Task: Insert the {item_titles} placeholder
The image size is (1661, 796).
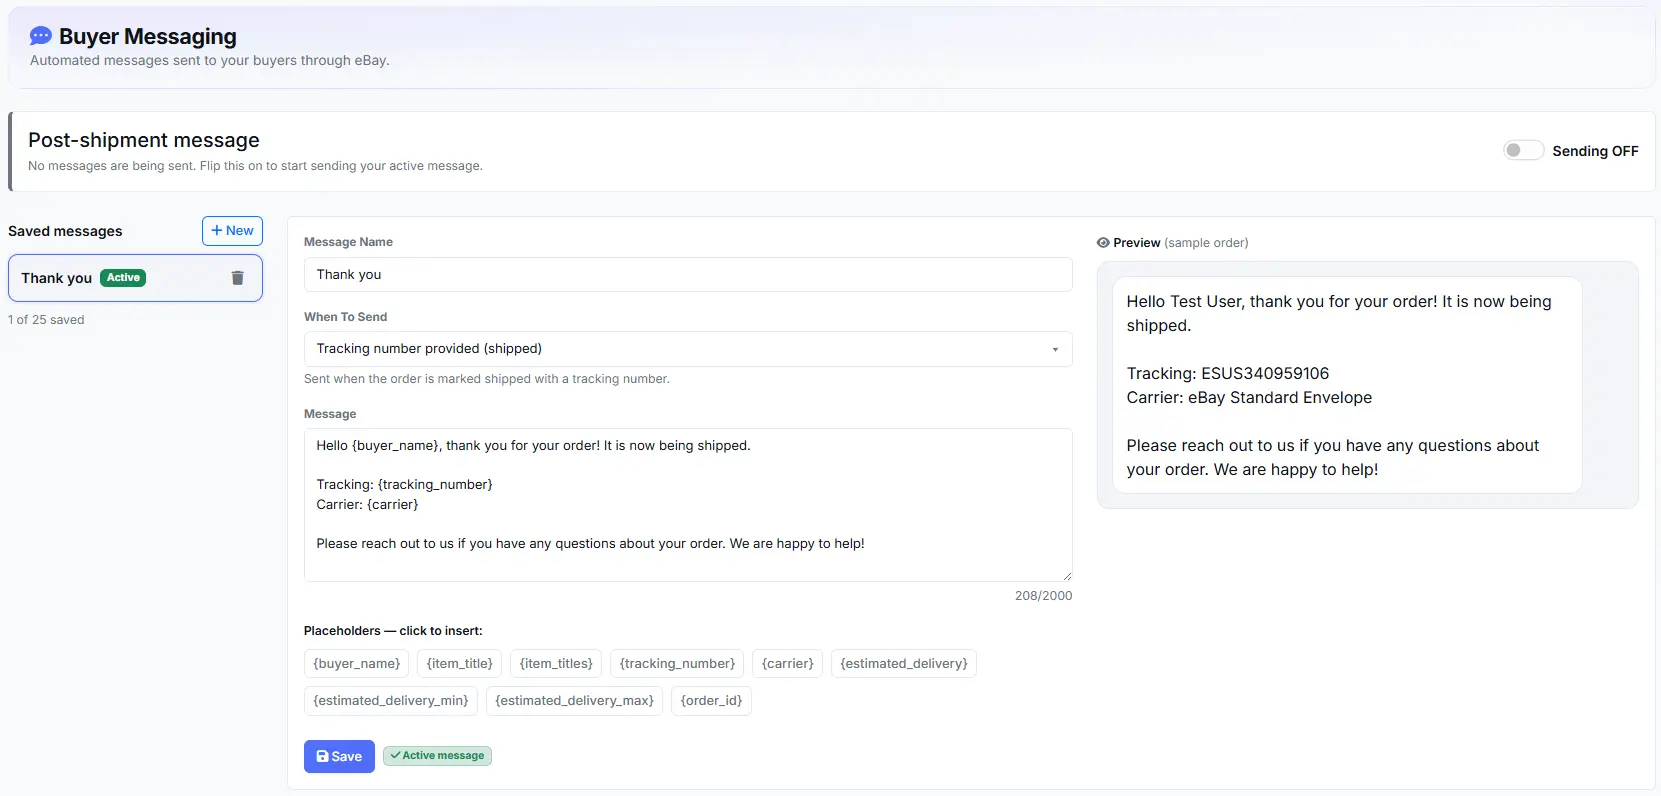Action: [556, 664]
